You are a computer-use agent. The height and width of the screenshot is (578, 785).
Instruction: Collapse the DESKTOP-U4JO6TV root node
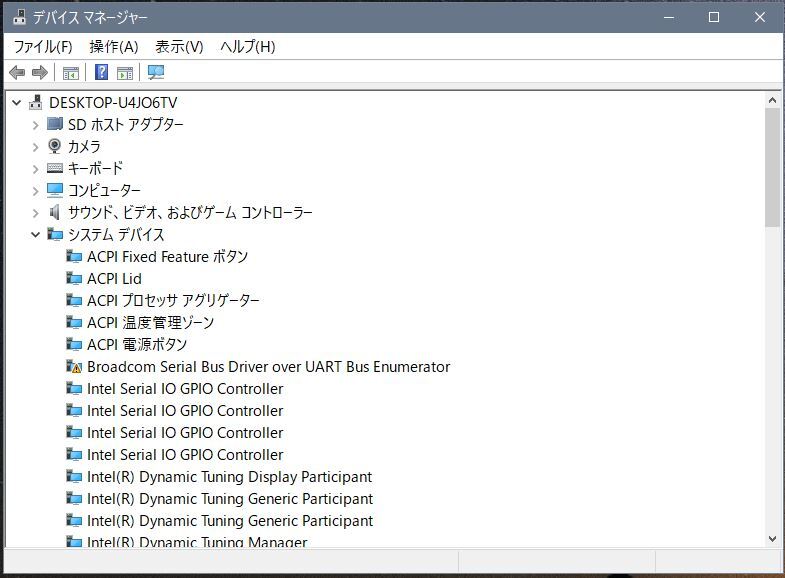(x=17, y=103)
